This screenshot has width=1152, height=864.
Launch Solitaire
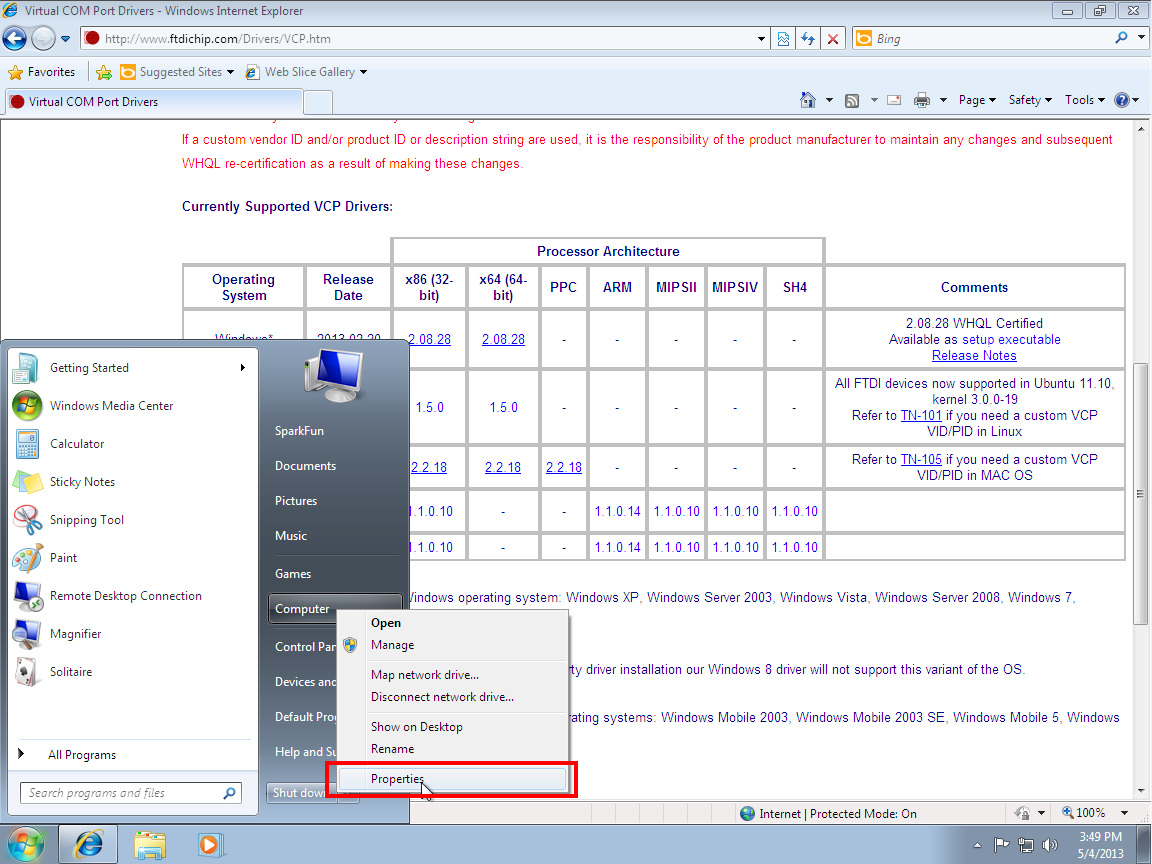(x=131, y=672)
